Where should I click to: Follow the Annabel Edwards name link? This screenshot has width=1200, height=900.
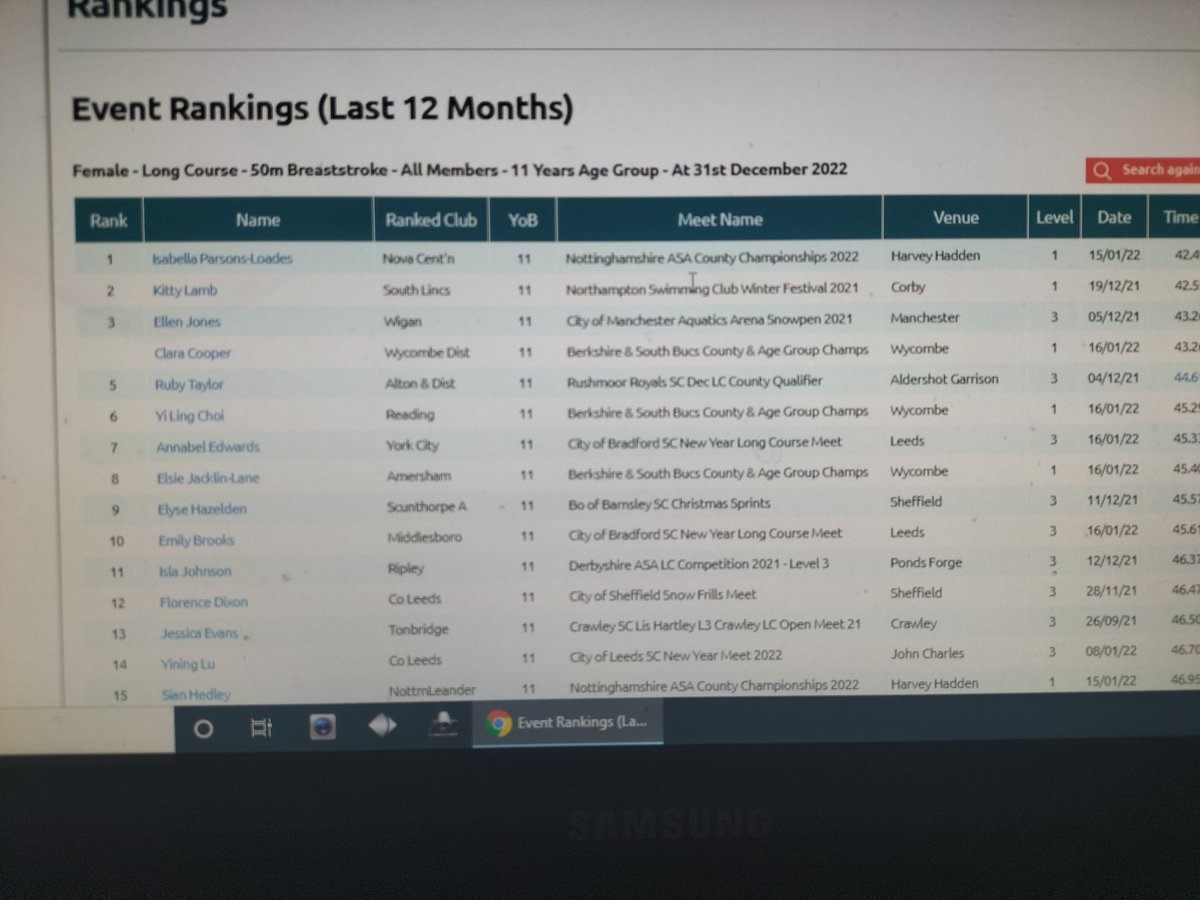coord(208,447)
